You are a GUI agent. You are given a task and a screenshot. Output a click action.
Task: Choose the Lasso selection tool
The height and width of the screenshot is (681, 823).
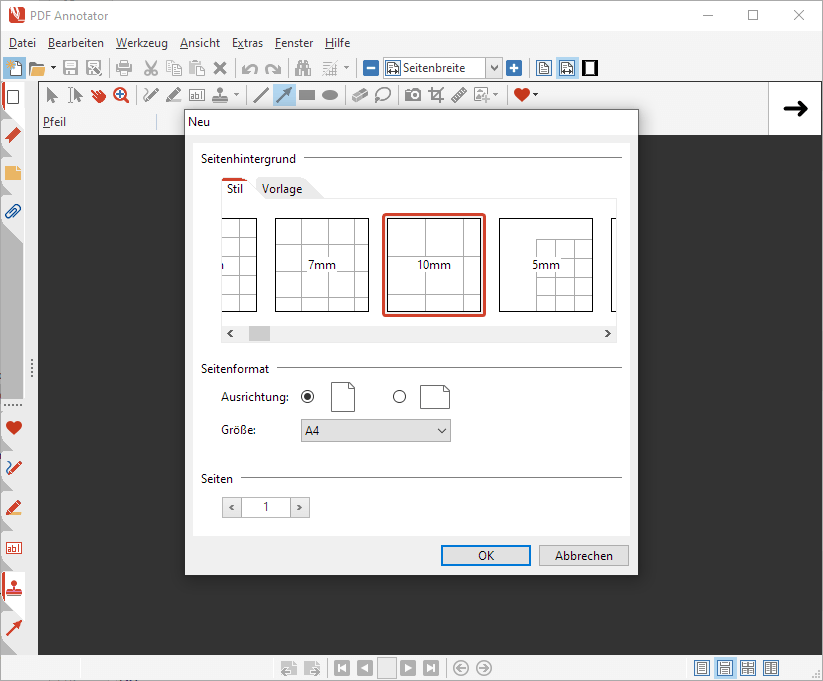[x=383, y=95]
